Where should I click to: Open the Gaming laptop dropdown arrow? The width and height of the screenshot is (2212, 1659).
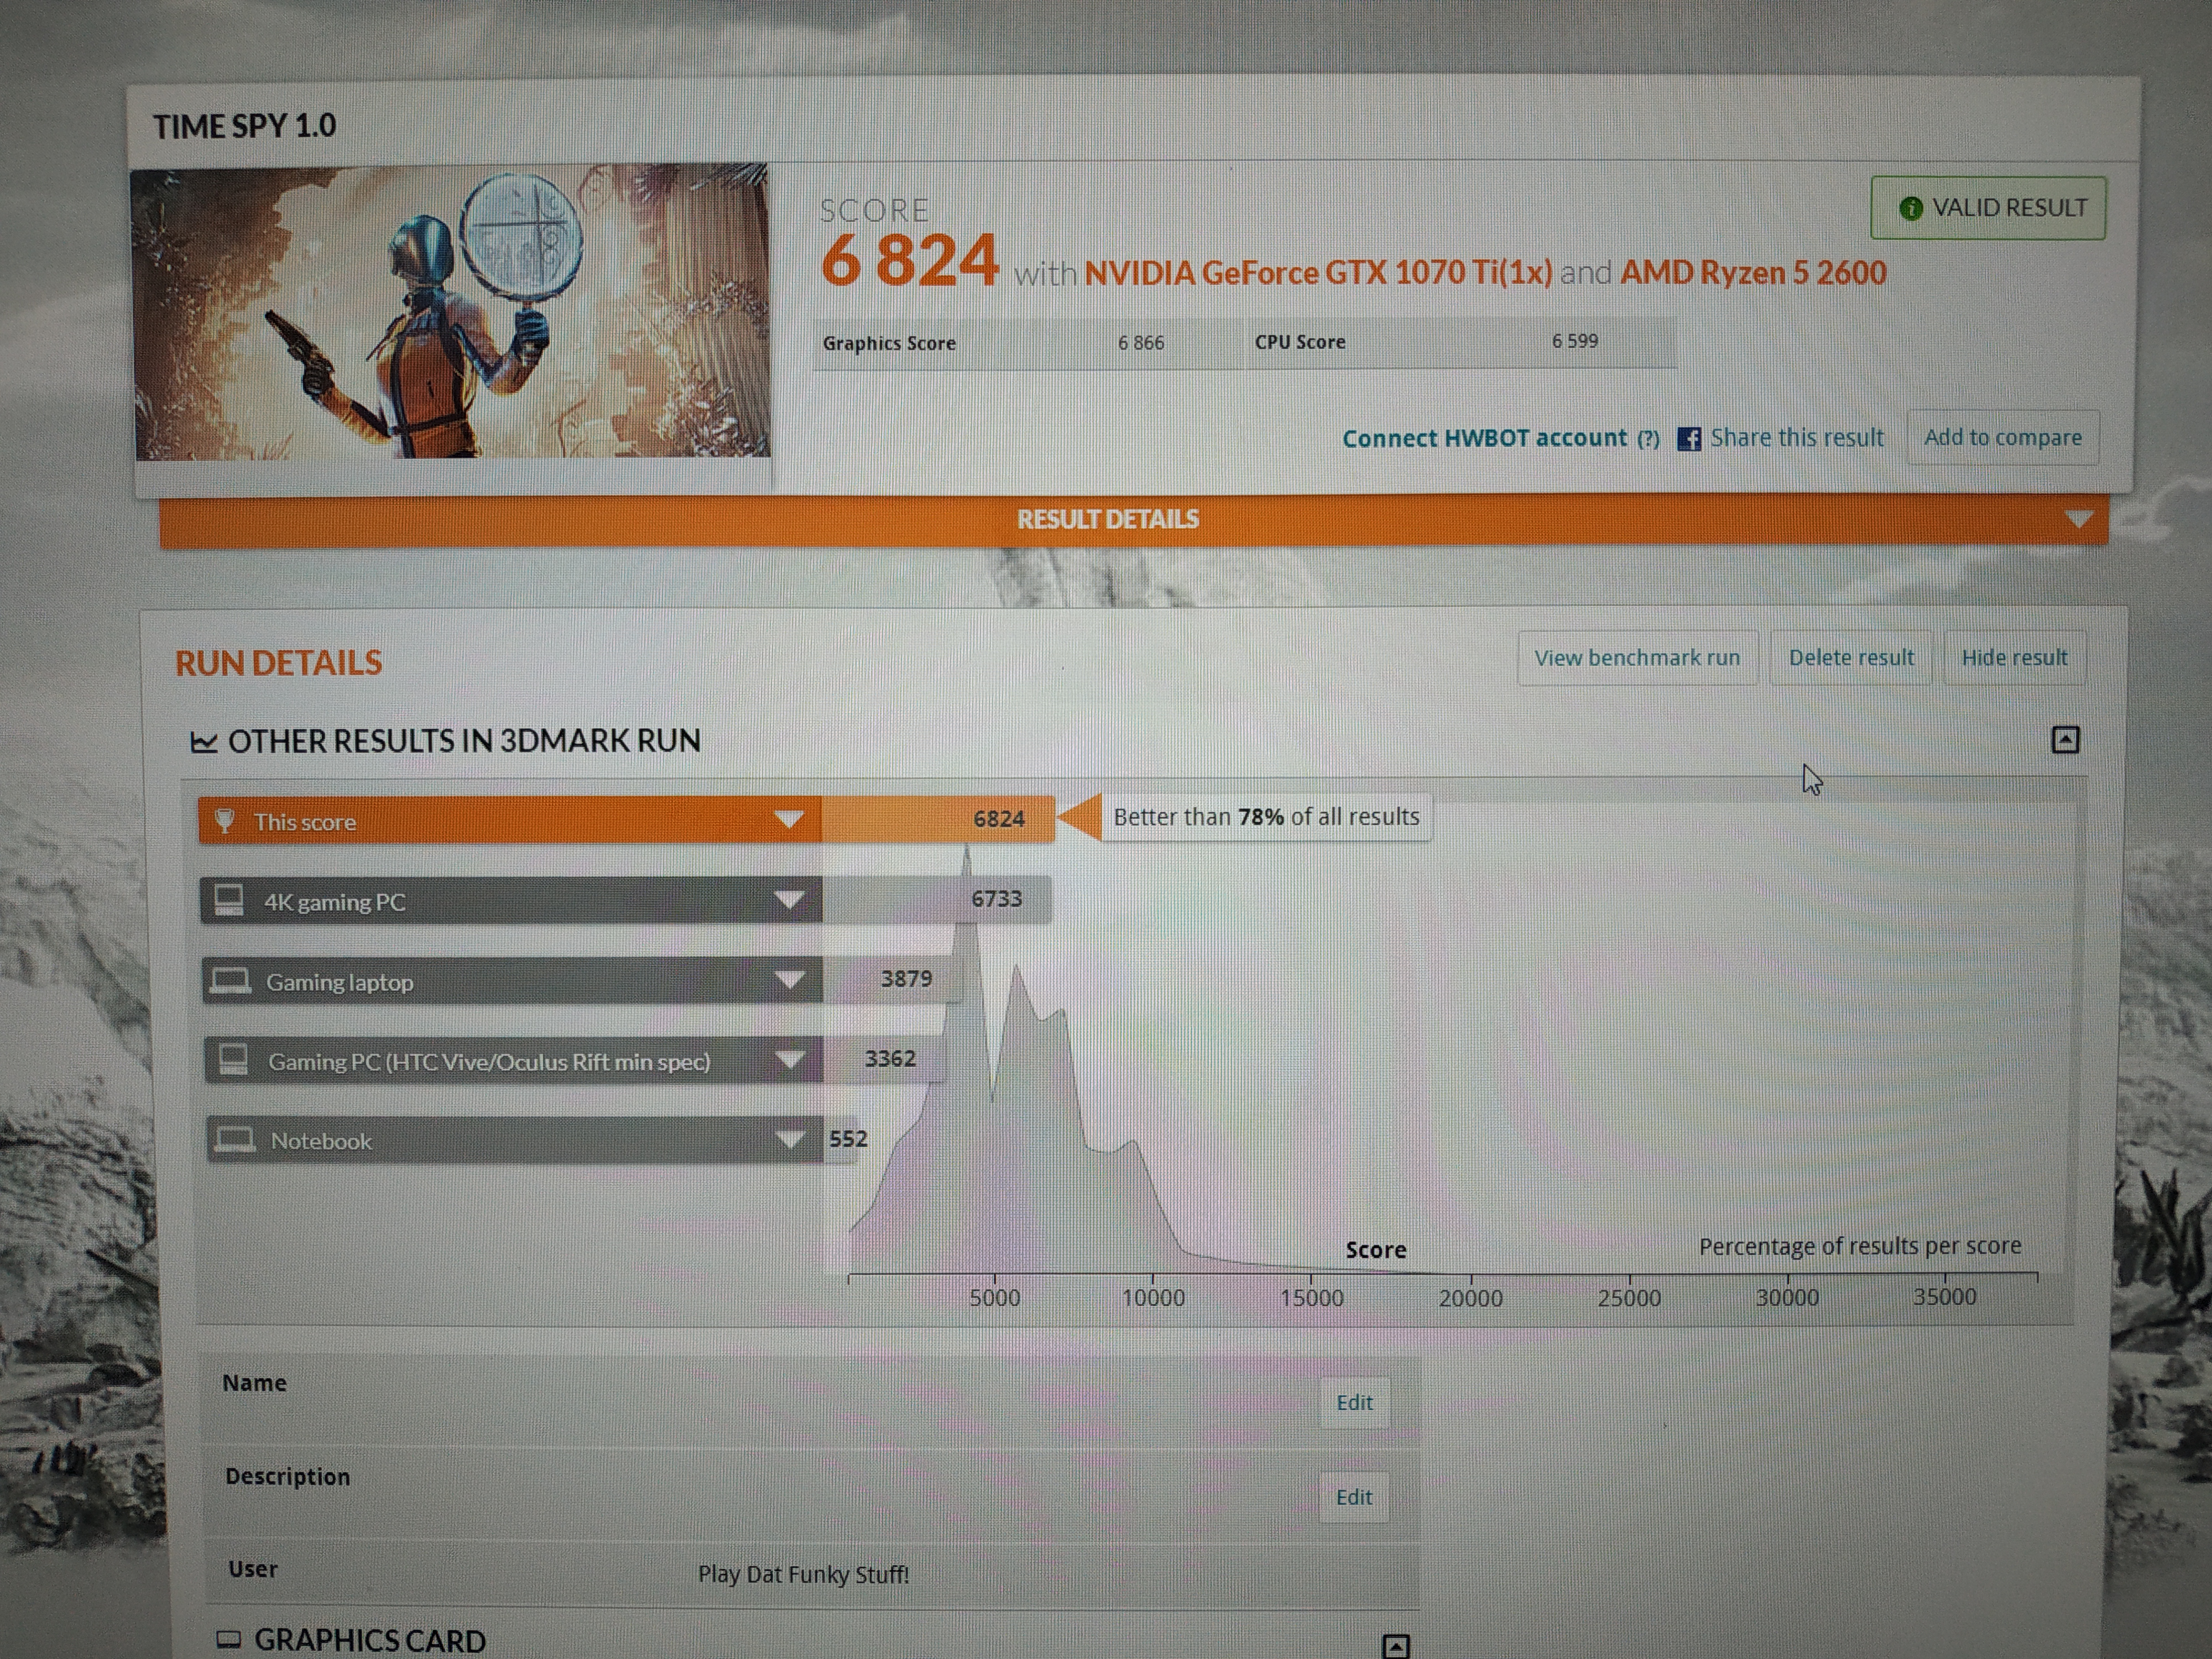[x=789, y=979]
